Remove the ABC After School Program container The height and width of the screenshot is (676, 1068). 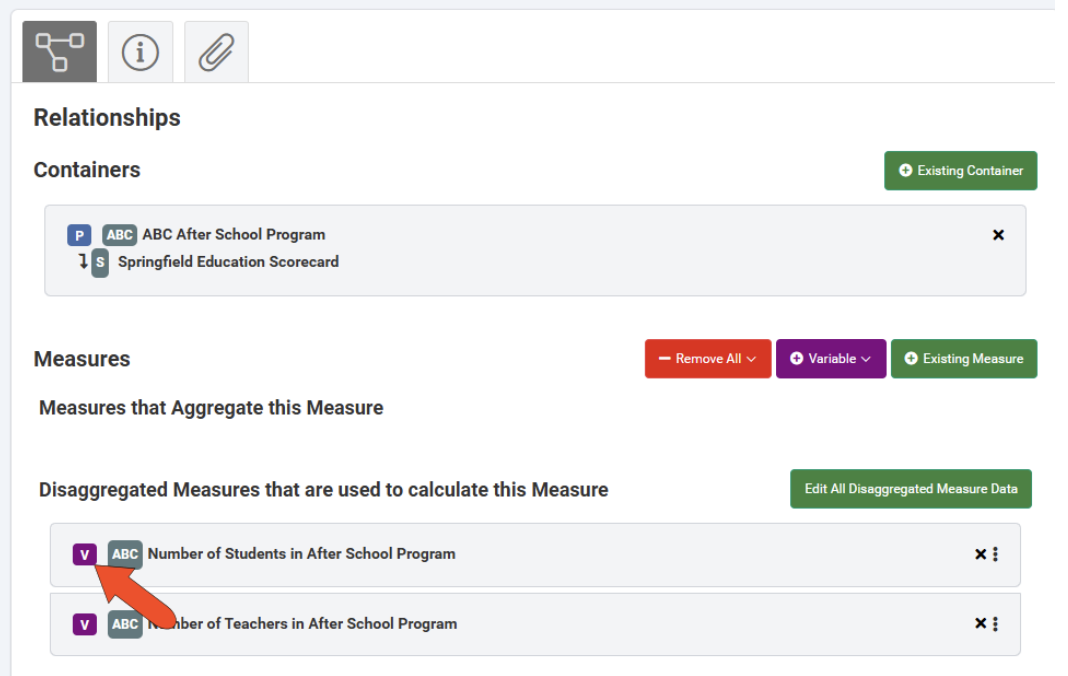(x=997, y=235)
